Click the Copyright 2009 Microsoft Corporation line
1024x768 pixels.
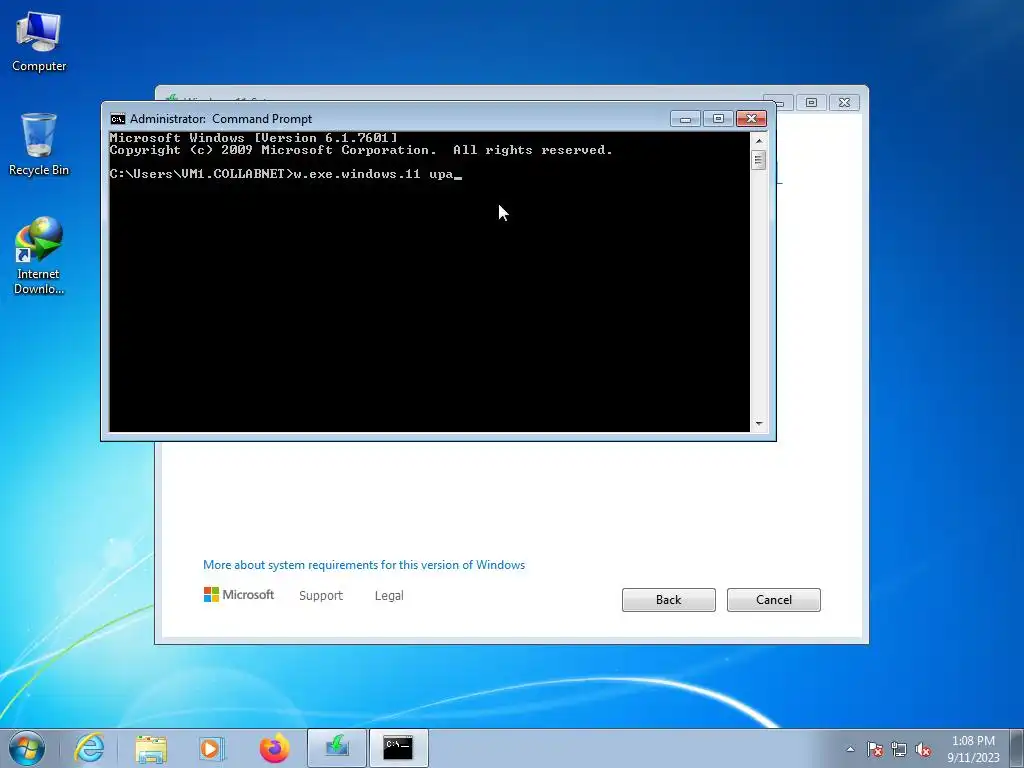[x=361, y=150]
